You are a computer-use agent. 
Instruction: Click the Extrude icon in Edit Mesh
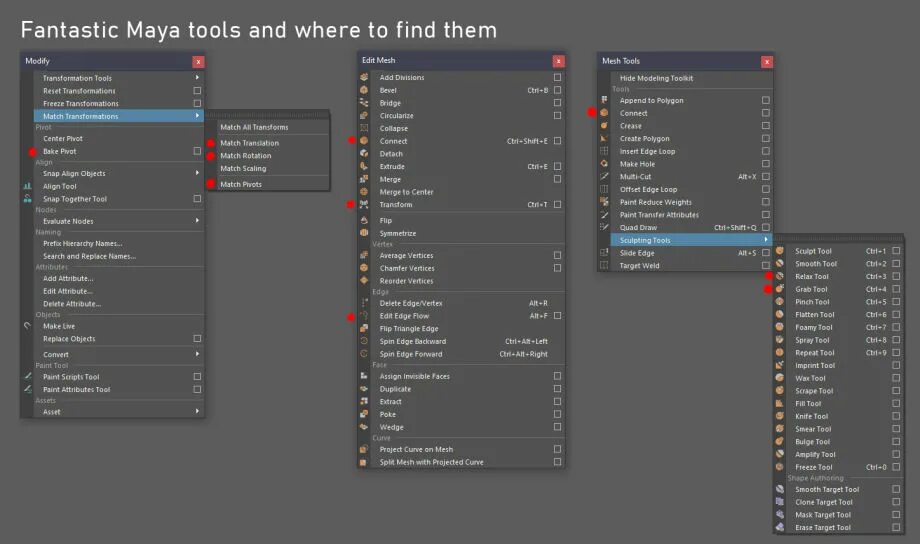[364, 166]
